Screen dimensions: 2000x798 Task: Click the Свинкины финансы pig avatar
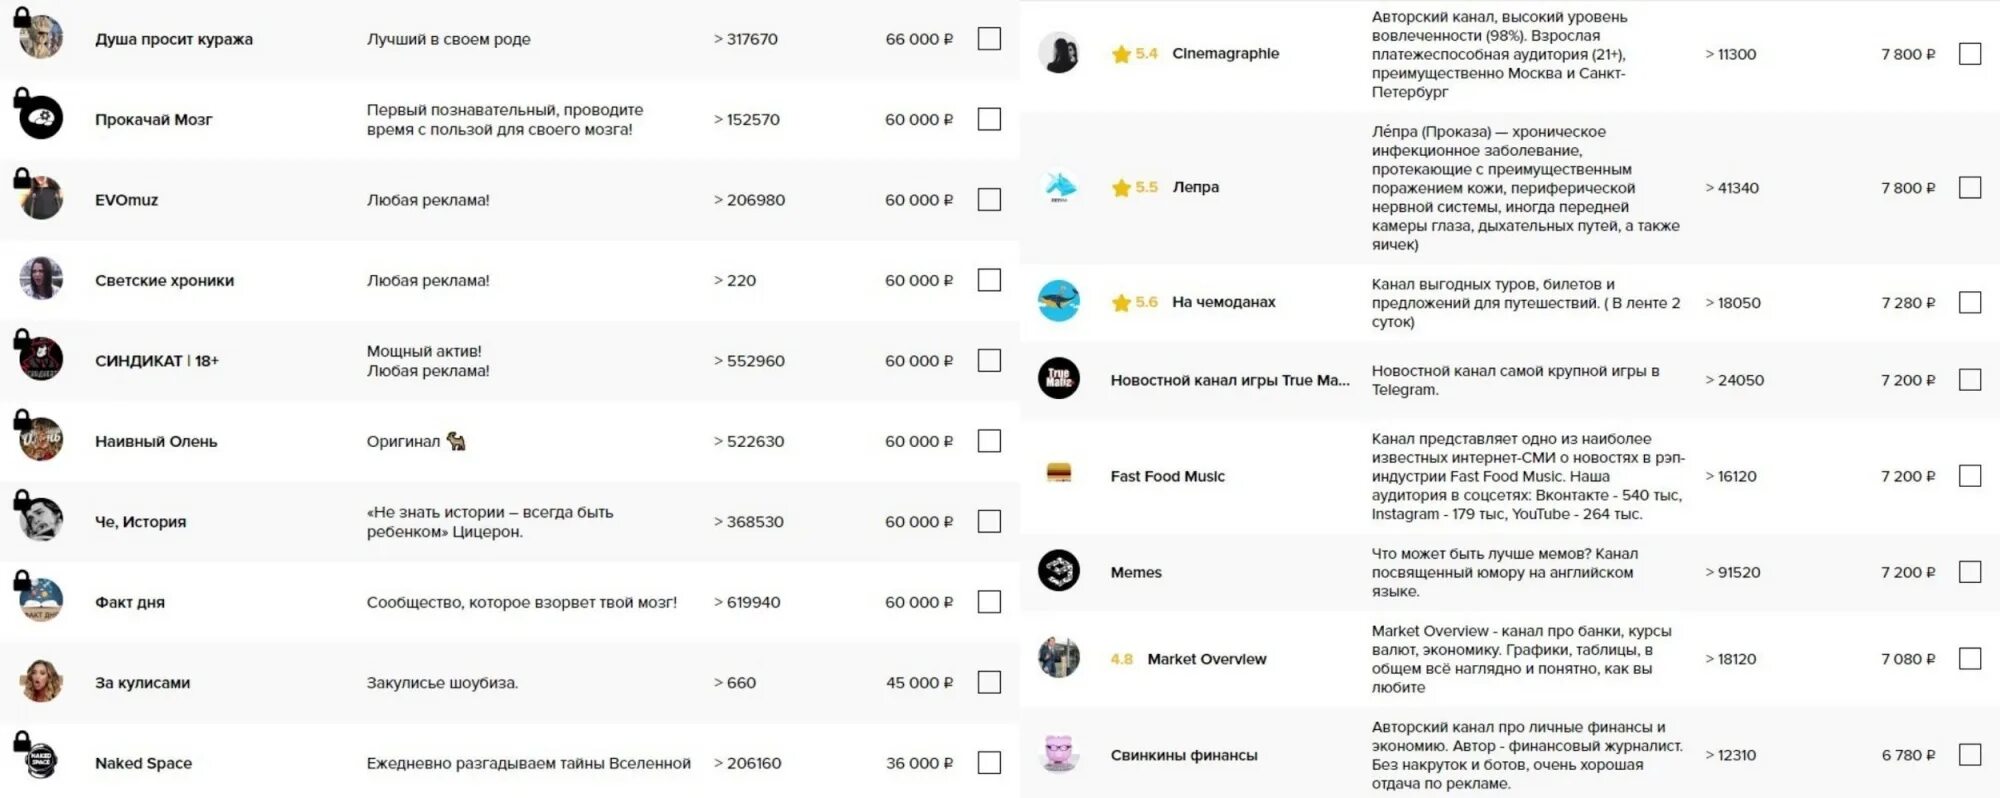(x=1058, y=754)
